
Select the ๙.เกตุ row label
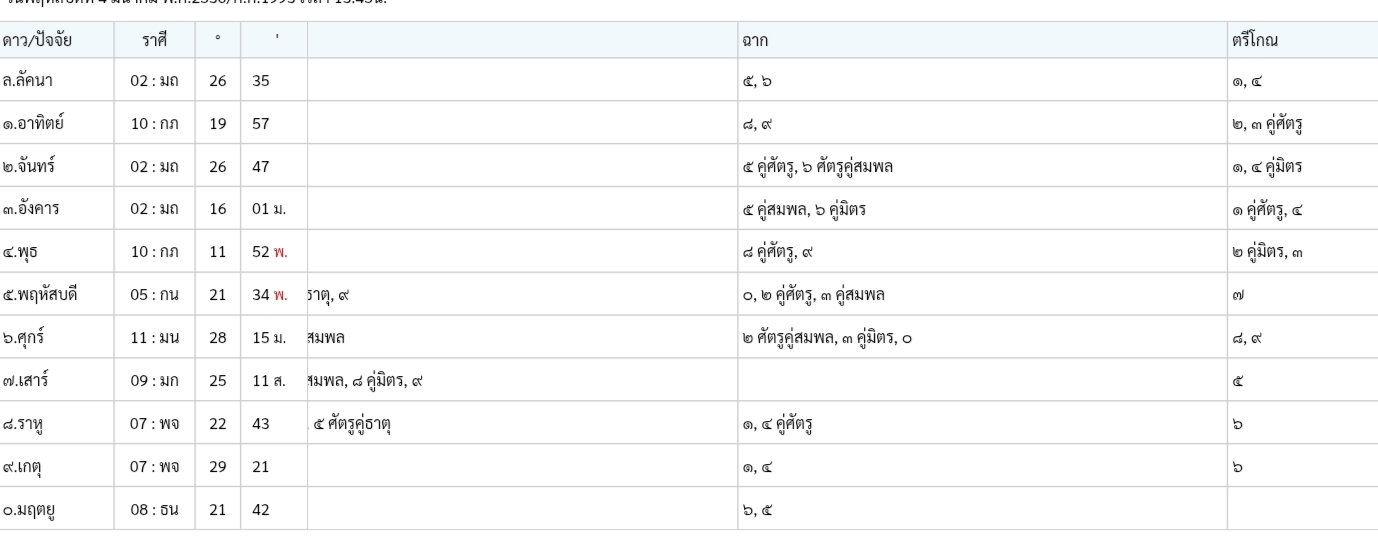(x=28, y=466)
